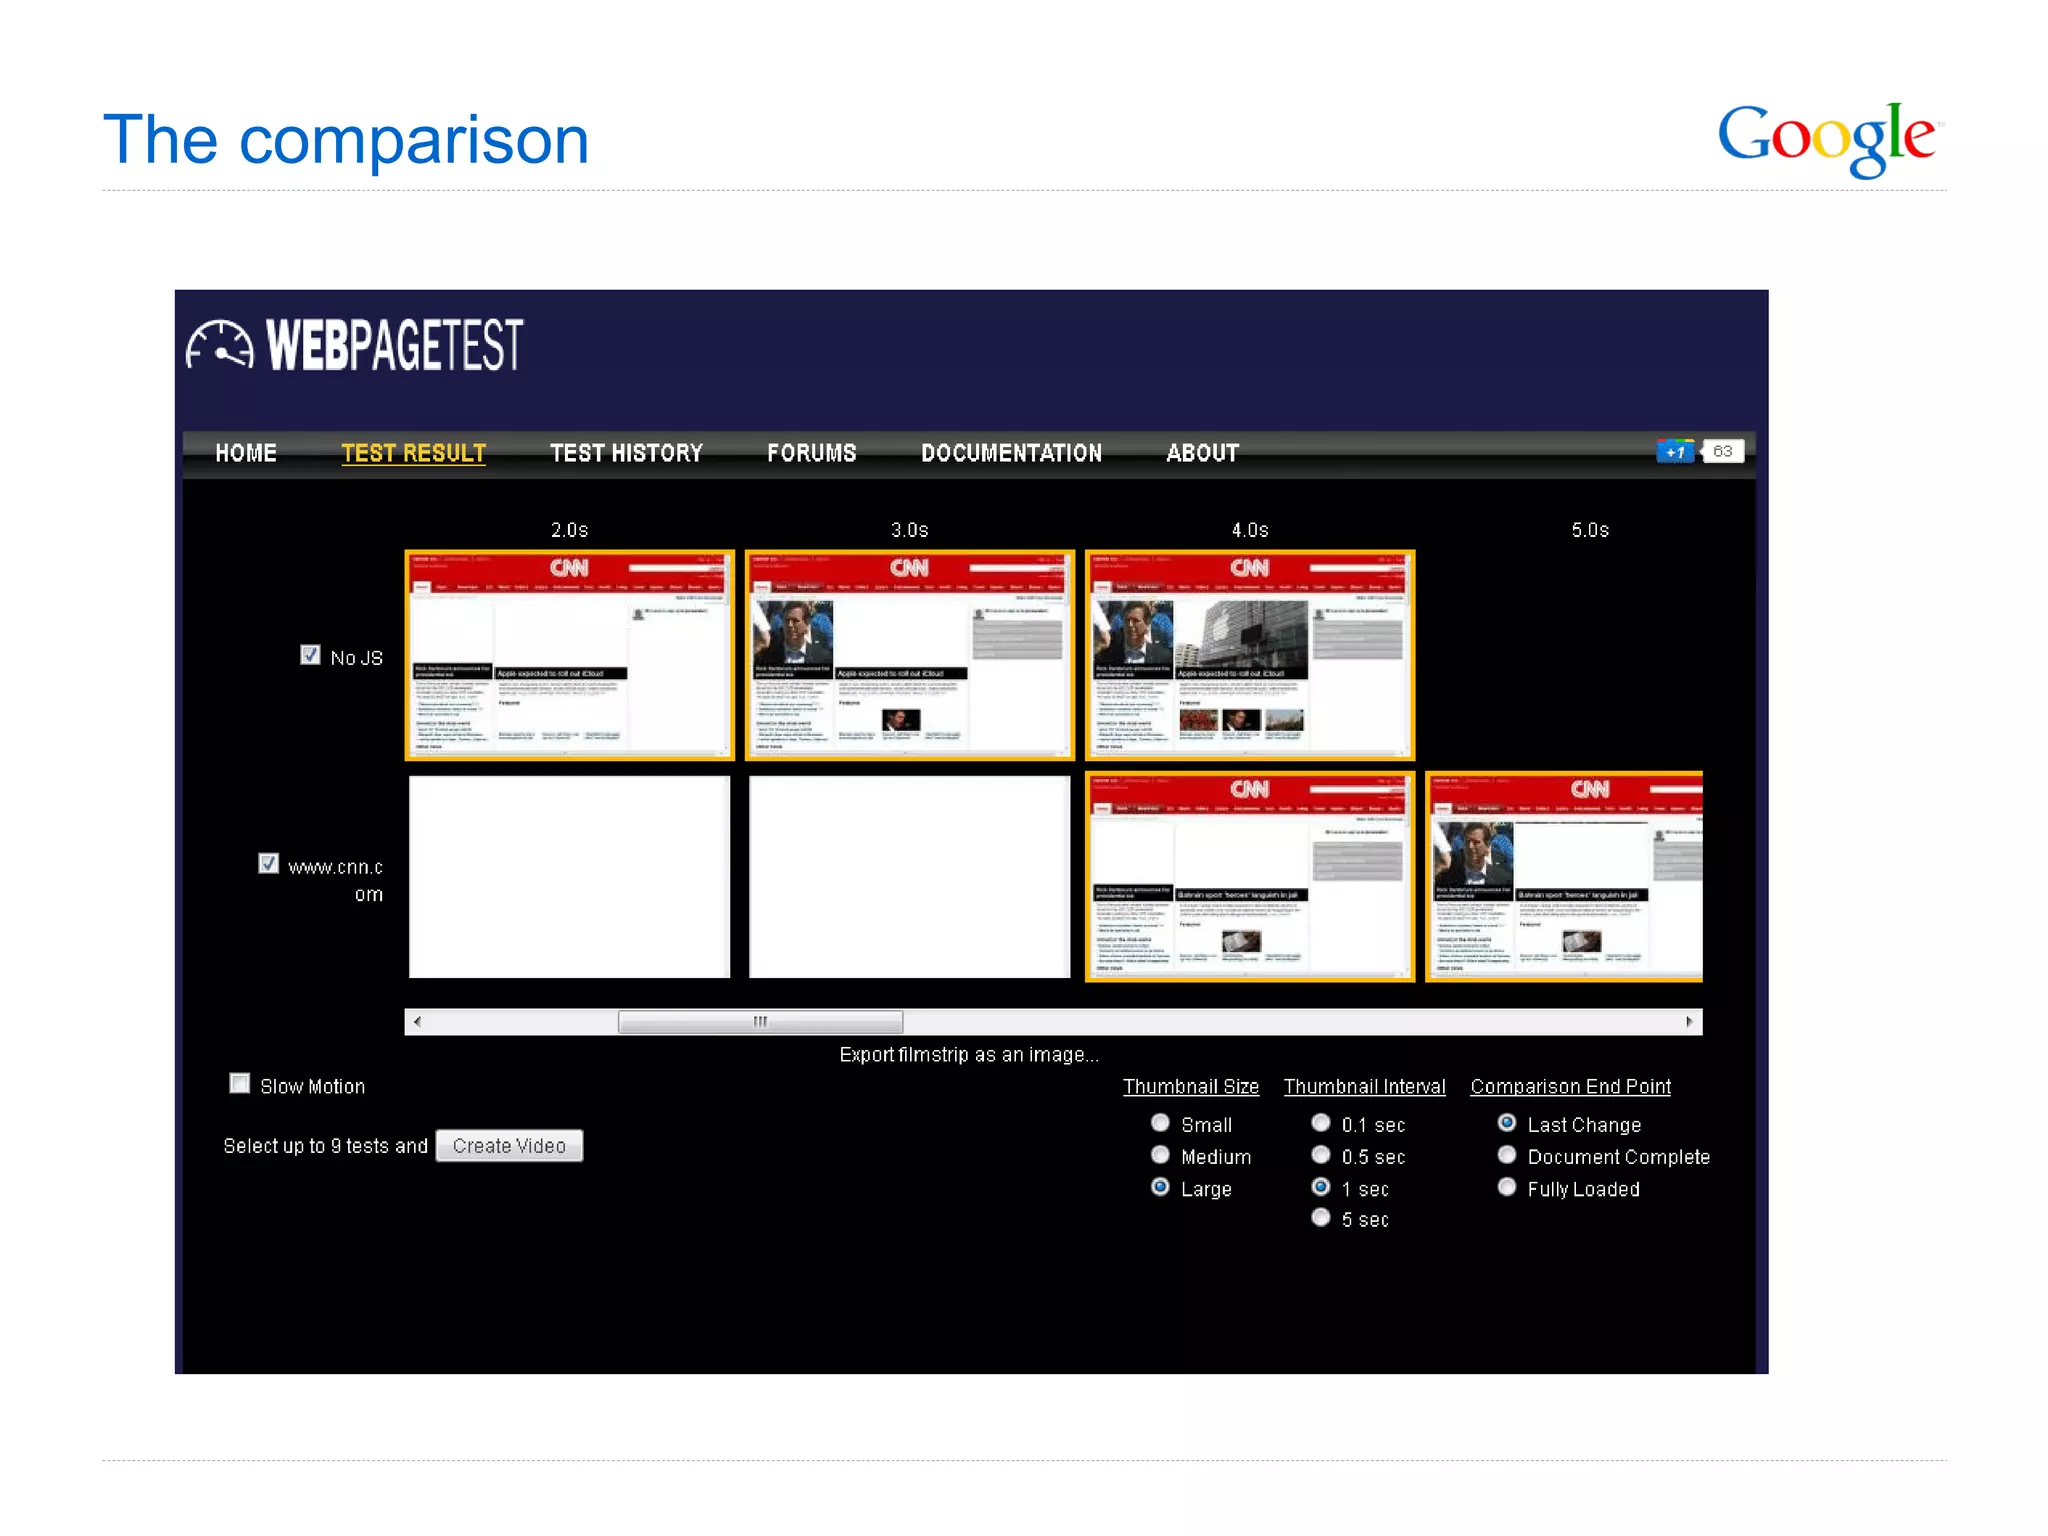Uncheck the No JS test checkbox
This screenshot has height=1536, width=2048.
point(310,655)
